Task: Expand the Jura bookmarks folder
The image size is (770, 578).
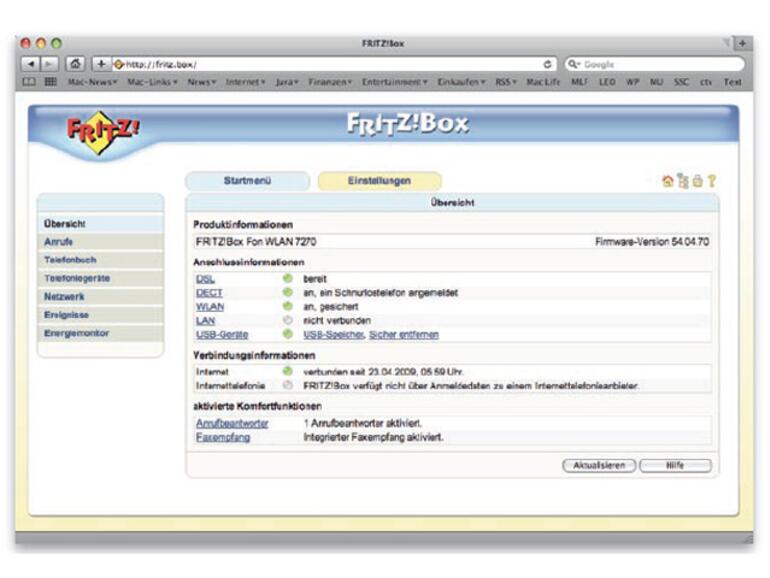Action: [x=287, y=82]
